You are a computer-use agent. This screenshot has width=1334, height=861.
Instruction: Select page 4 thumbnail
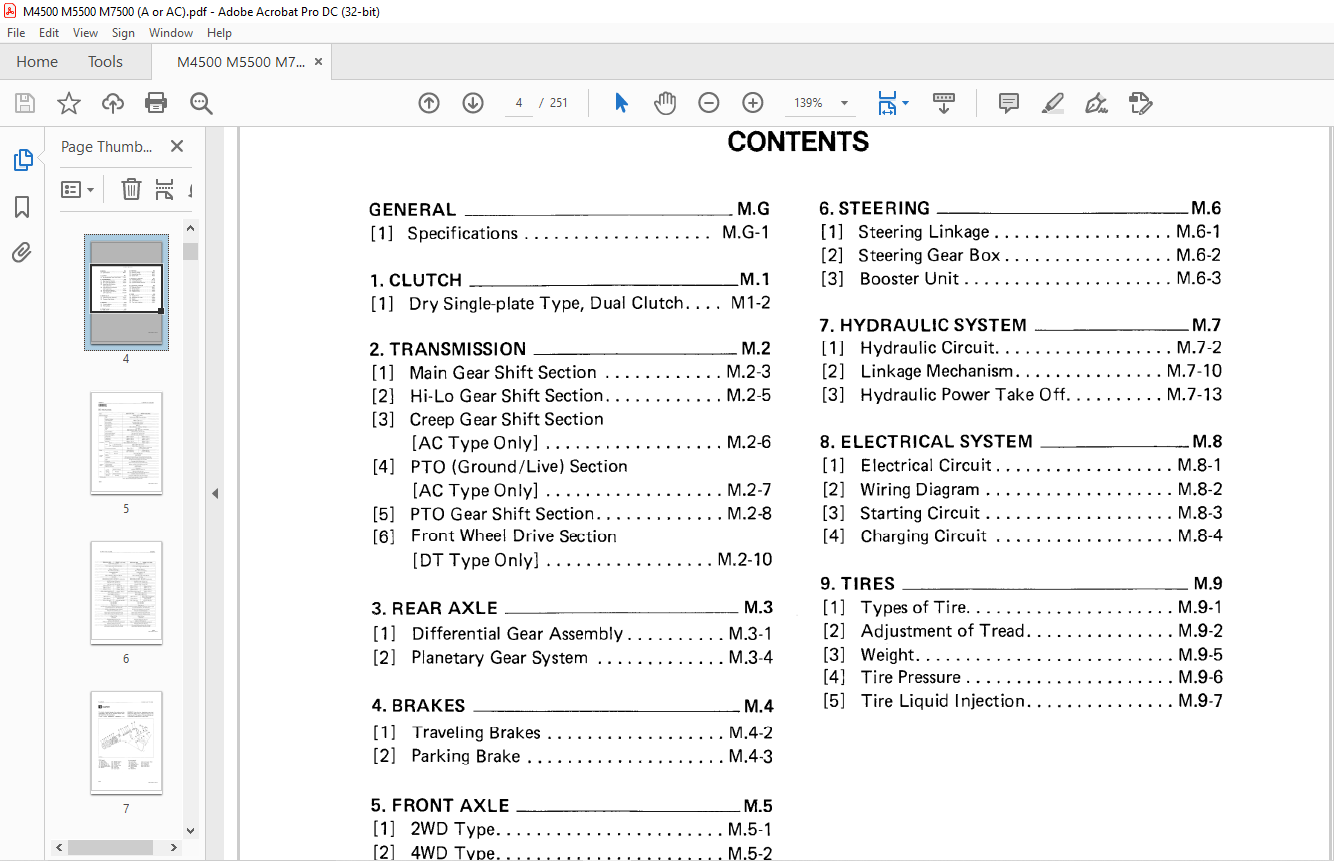[126, 292]
